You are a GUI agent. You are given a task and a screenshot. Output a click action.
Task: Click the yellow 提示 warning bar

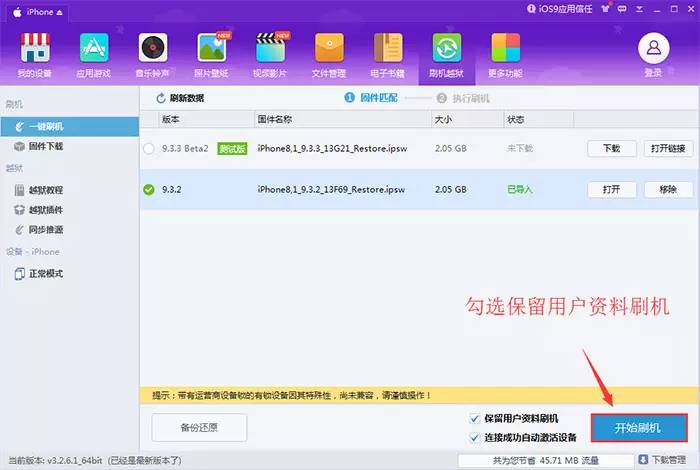pos(419,395)
